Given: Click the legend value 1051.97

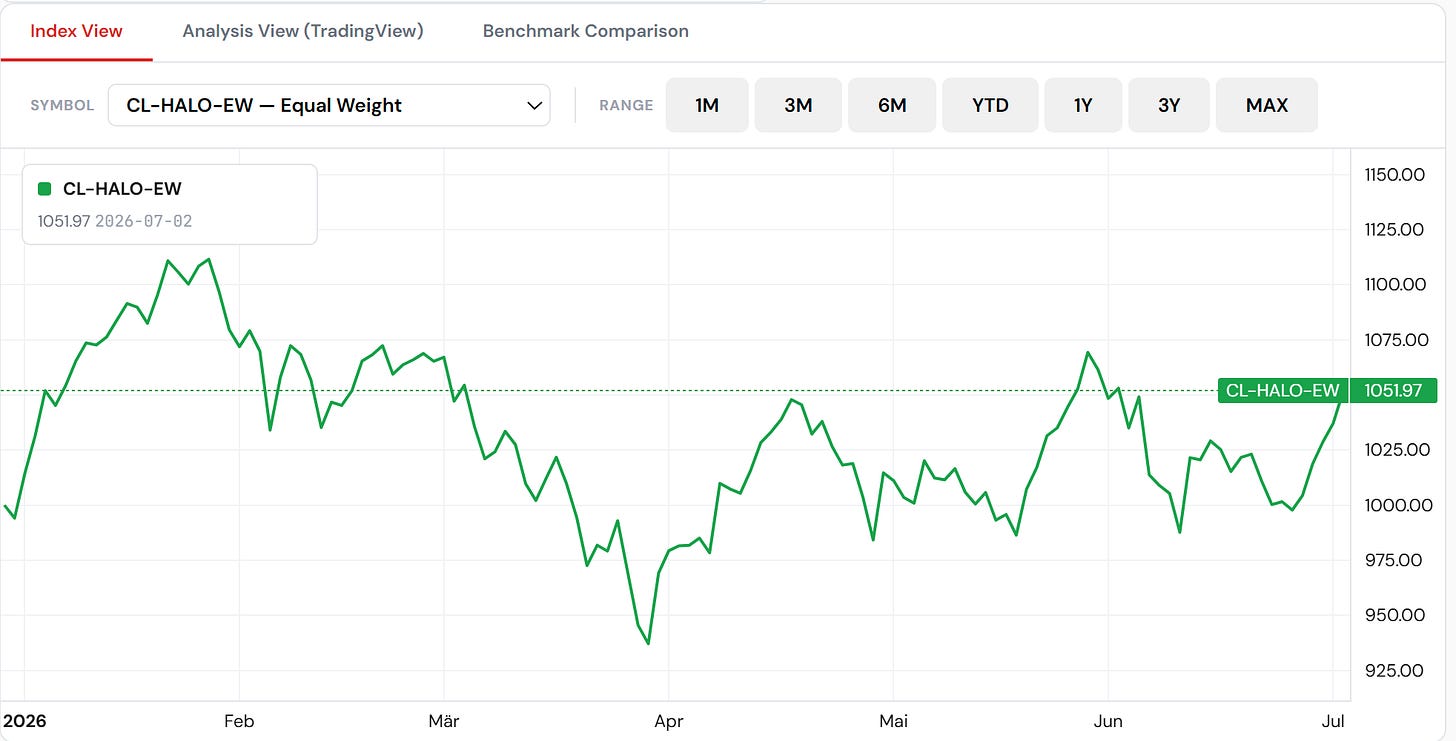Looking at the screenshot, I should [x=64, y=221].
